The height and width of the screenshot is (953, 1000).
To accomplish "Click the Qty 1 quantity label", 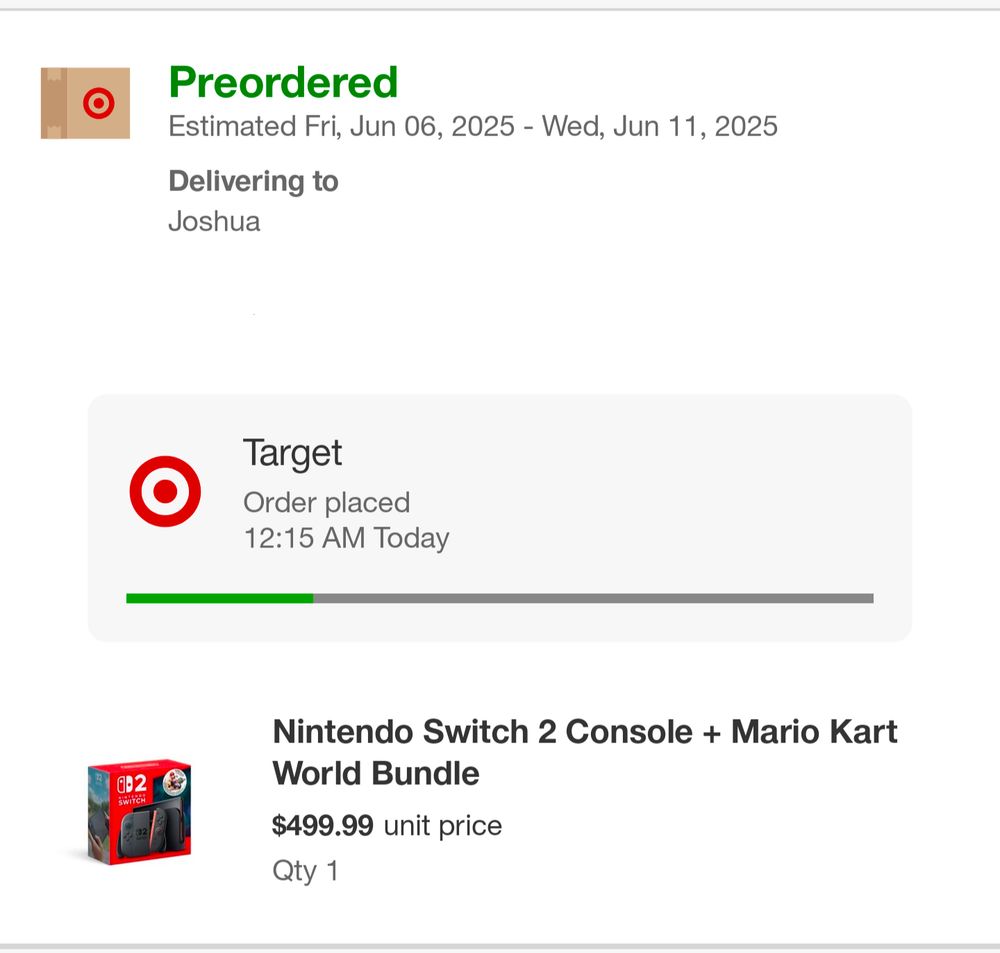I will 305,871.
